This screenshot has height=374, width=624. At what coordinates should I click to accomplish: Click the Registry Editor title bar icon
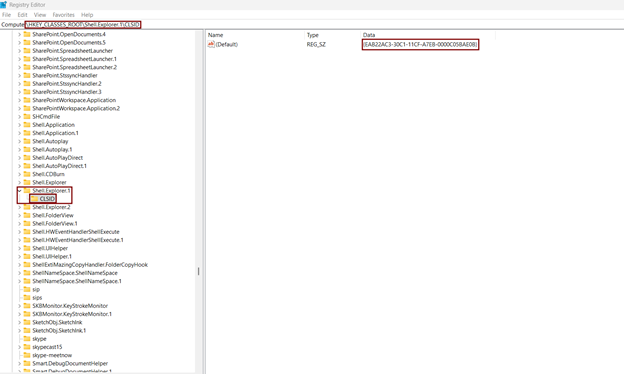[4, 5]
